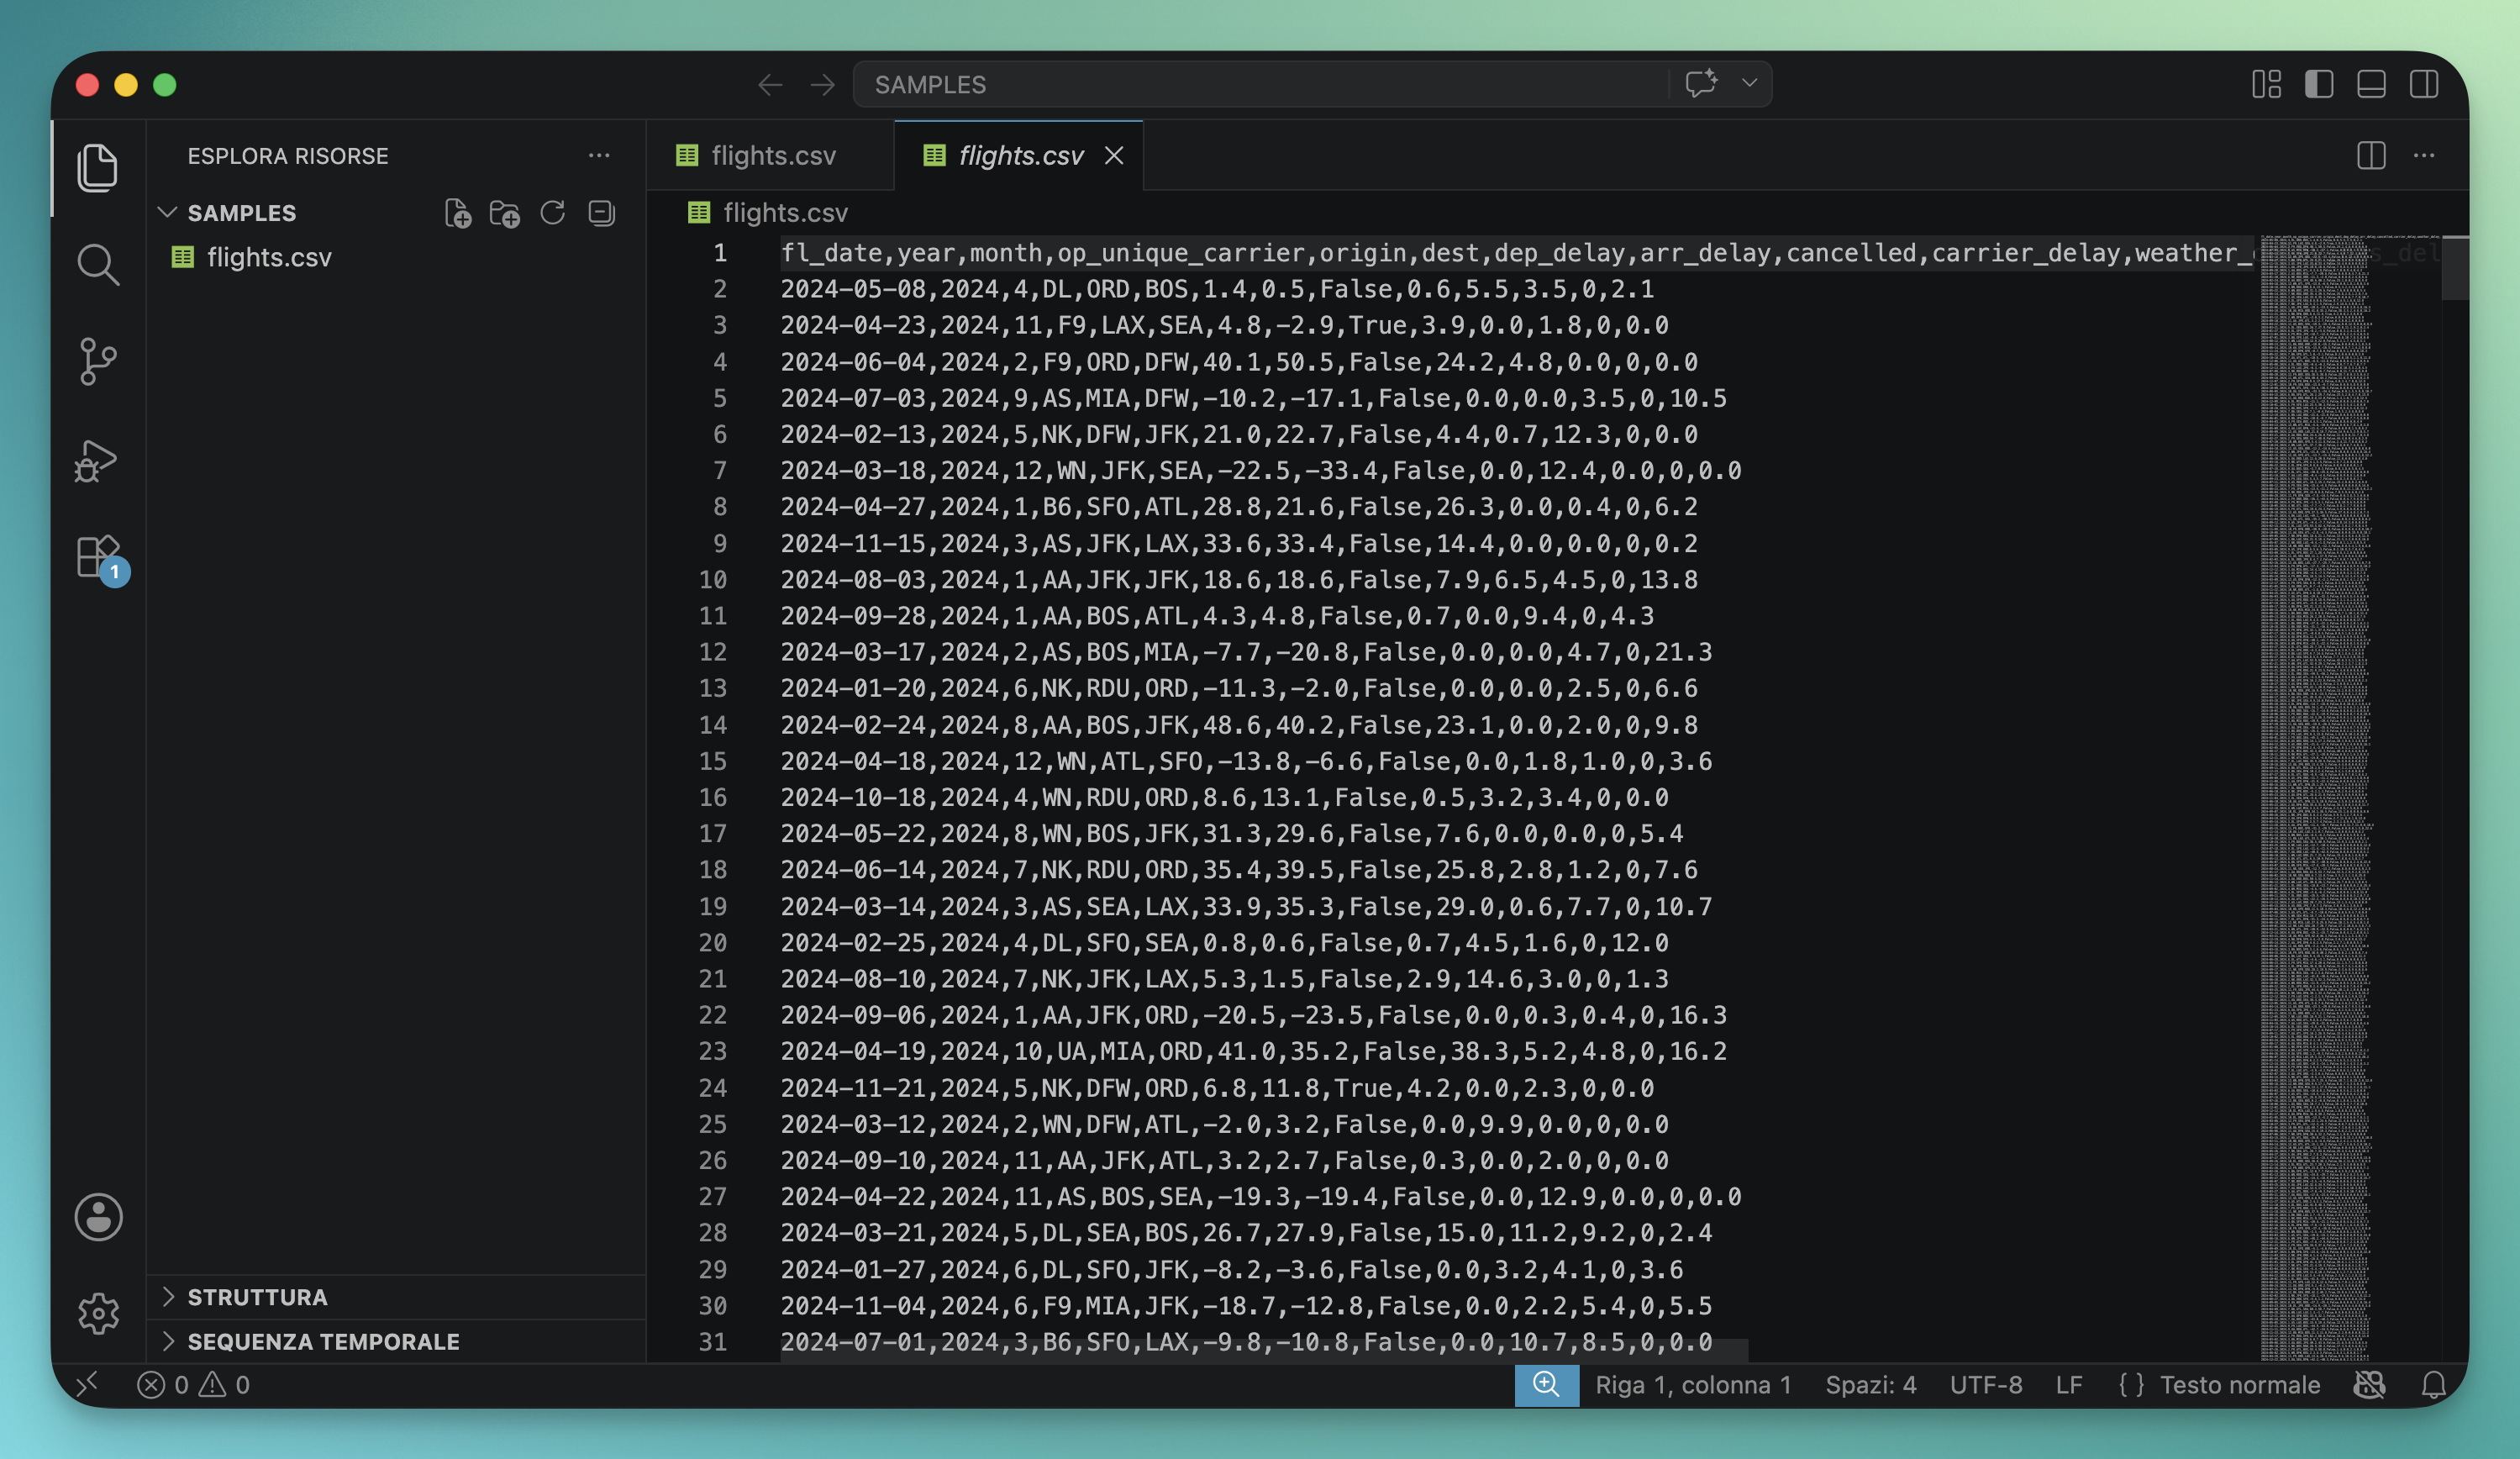Click the vertical scrollbar slider
The height and width of the screenshot is (1459, 2520).
pos(2455,267)
